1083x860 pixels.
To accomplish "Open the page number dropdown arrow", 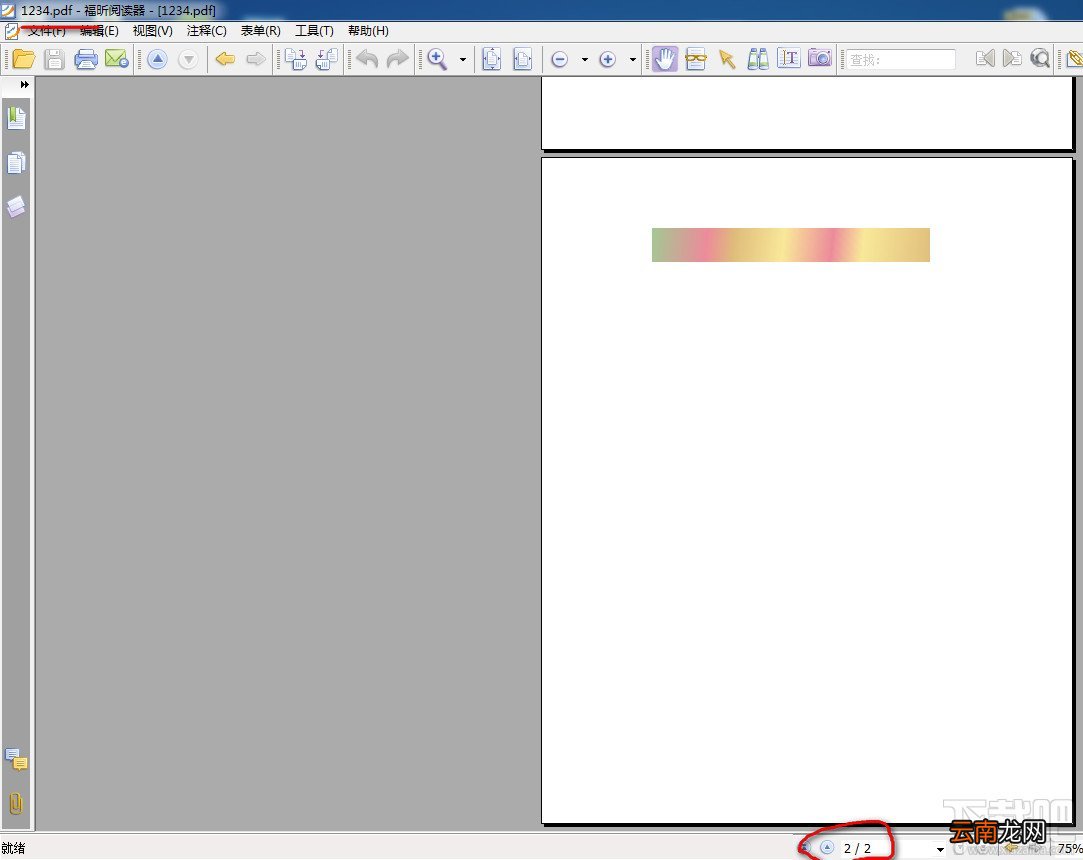I will point(940,850).
